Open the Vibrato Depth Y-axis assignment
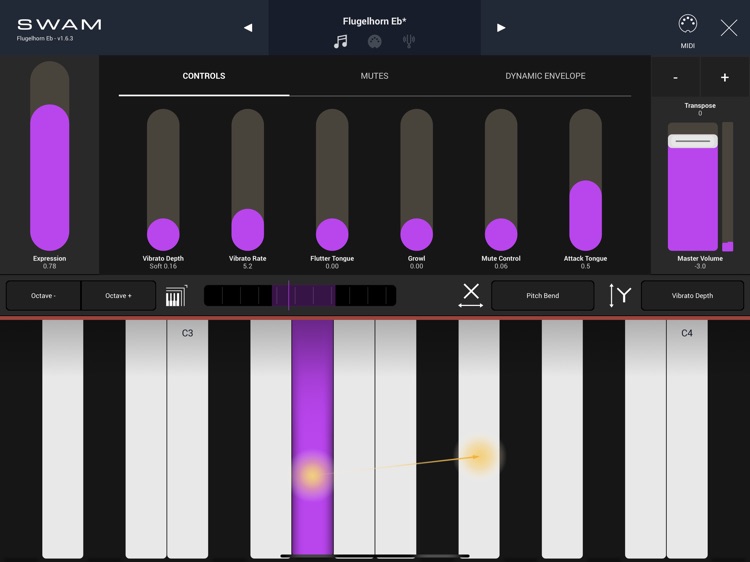750x562 pixels. click(x=692, y=296)
